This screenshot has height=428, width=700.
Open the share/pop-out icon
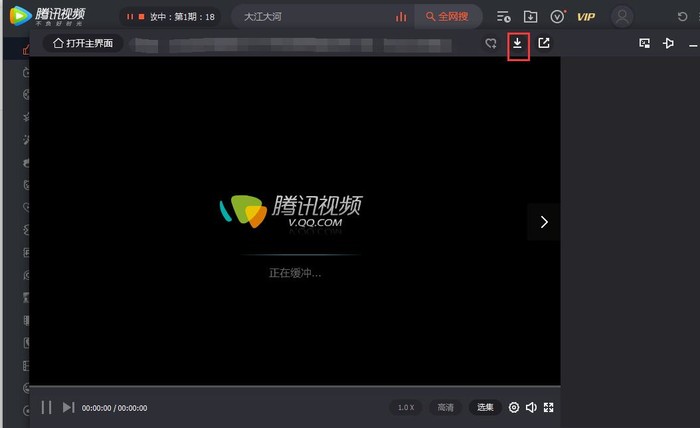(x=544, y=44)
